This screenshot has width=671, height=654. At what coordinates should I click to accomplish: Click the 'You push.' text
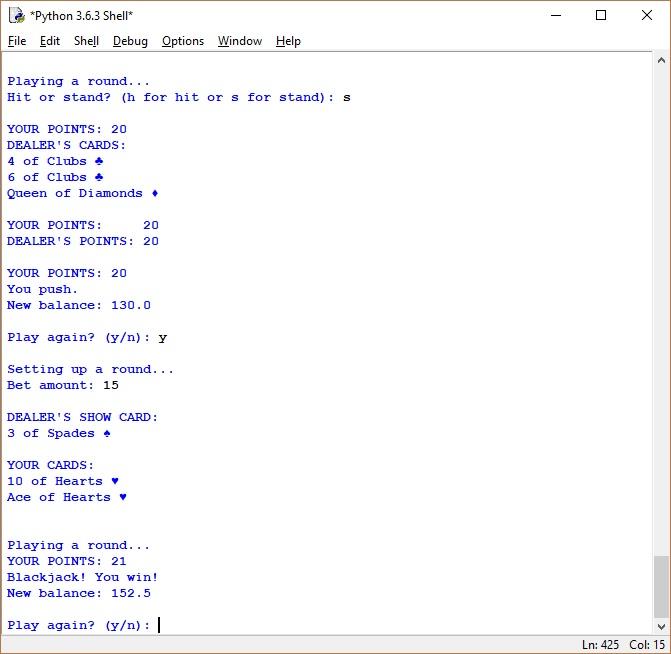42,289
